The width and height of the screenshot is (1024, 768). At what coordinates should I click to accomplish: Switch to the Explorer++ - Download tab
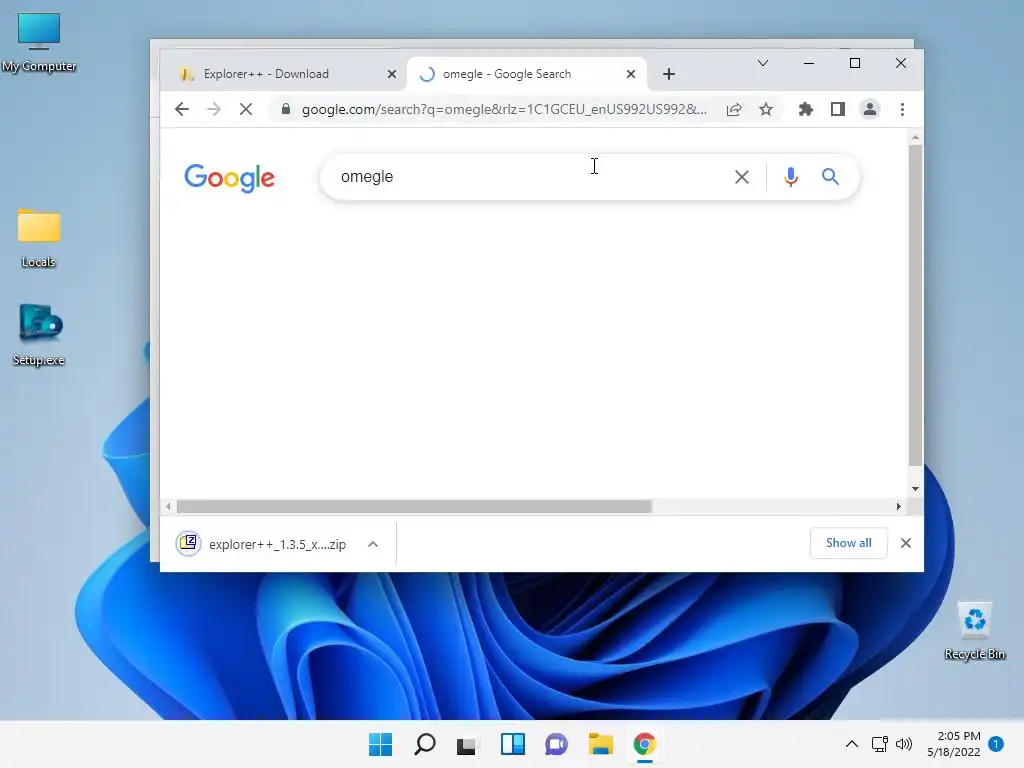283,74
